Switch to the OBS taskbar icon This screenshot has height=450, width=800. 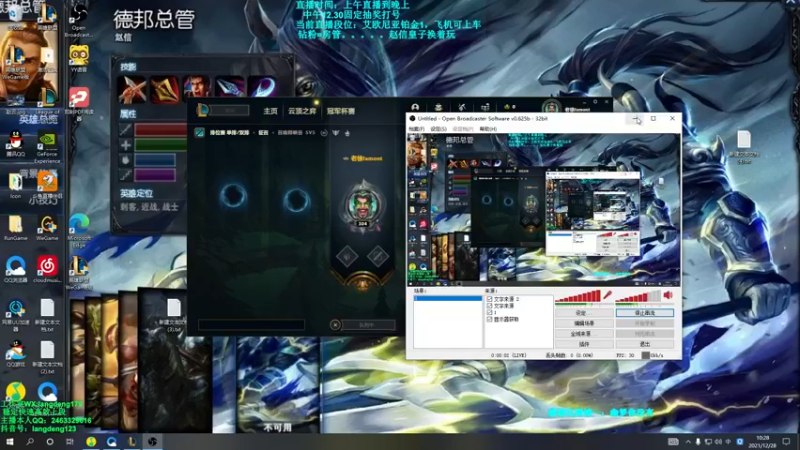[x=152, y=441]
